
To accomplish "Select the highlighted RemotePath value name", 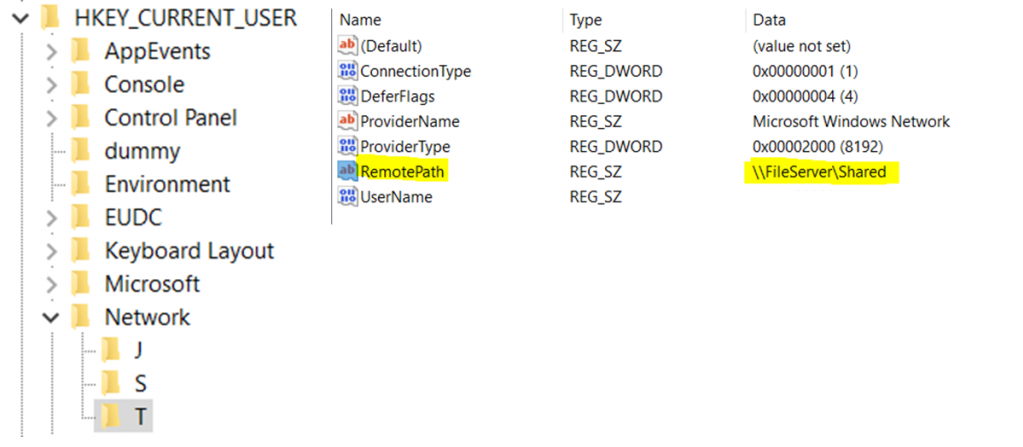I will (404, 172).
